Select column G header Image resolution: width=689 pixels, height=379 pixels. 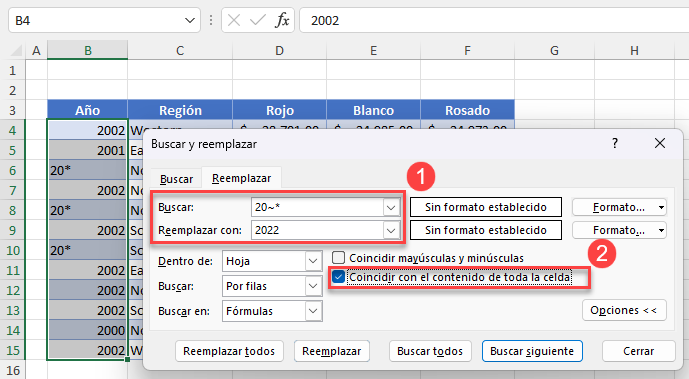[x=554, y=51]
